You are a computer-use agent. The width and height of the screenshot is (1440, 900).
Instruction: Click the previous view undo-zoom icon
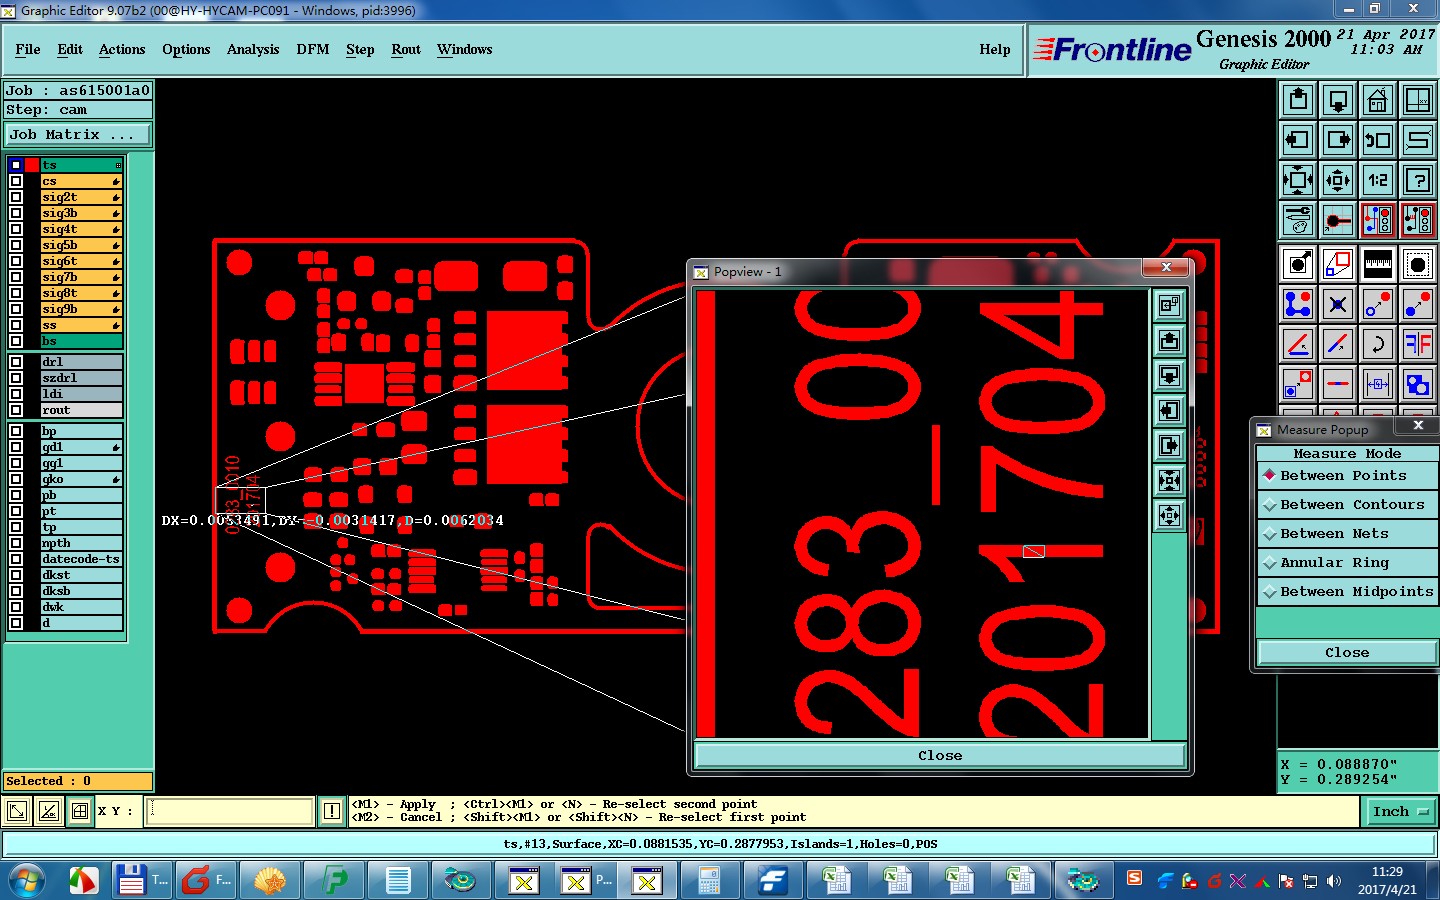1378,139
